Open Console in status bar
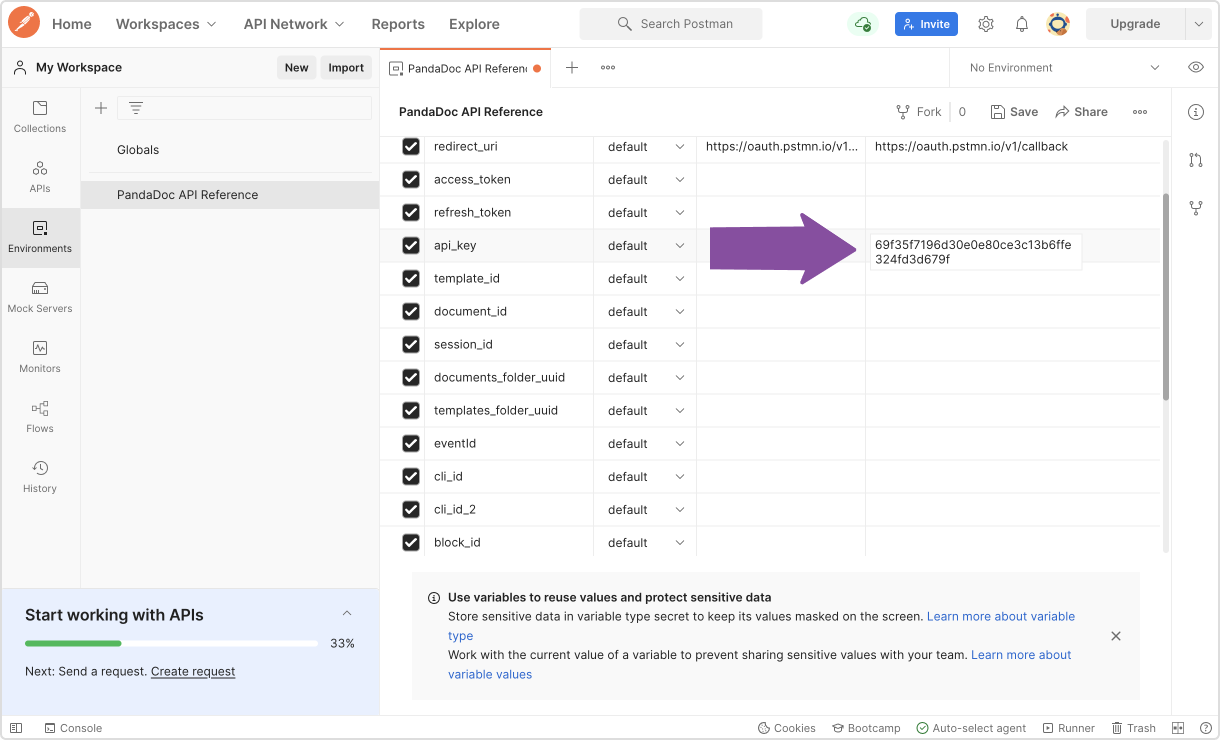Image resolution: width=1220 pixels, height=740 pixels. (73, 728)
